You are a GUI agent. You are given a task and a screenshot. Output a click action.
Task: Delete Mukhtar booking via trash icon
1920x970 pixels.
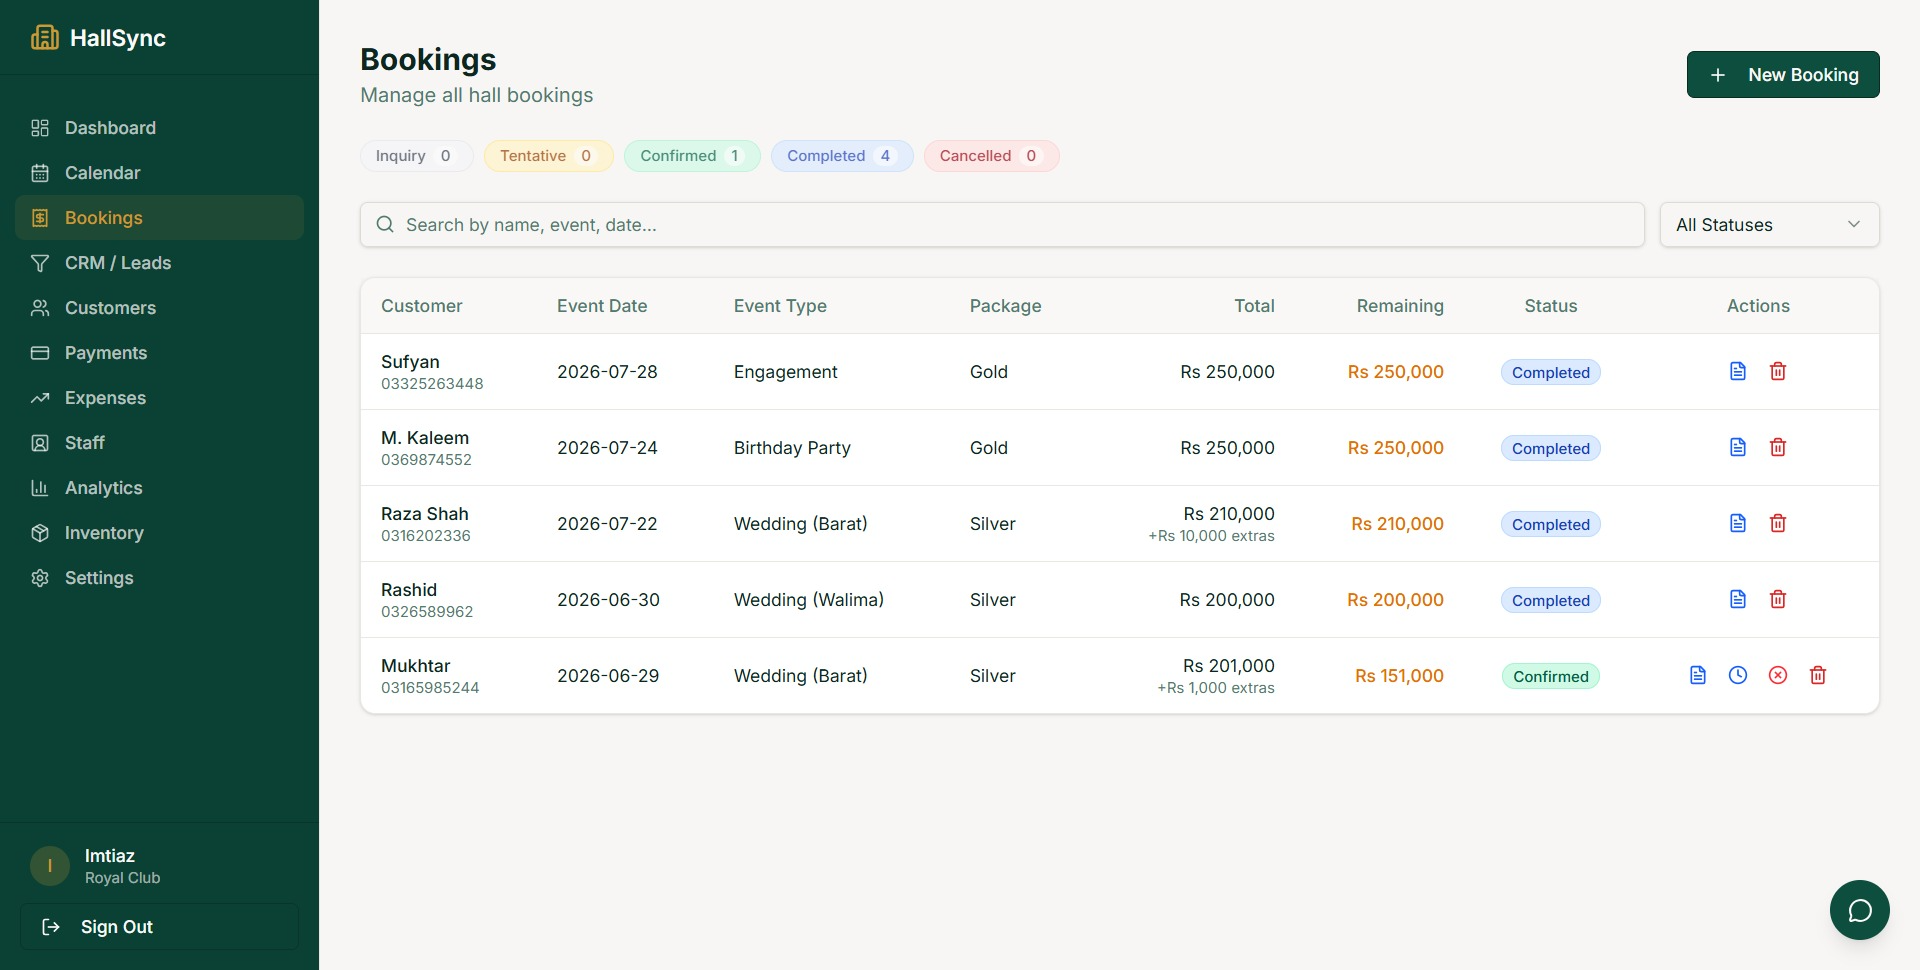click(1818, 675)
